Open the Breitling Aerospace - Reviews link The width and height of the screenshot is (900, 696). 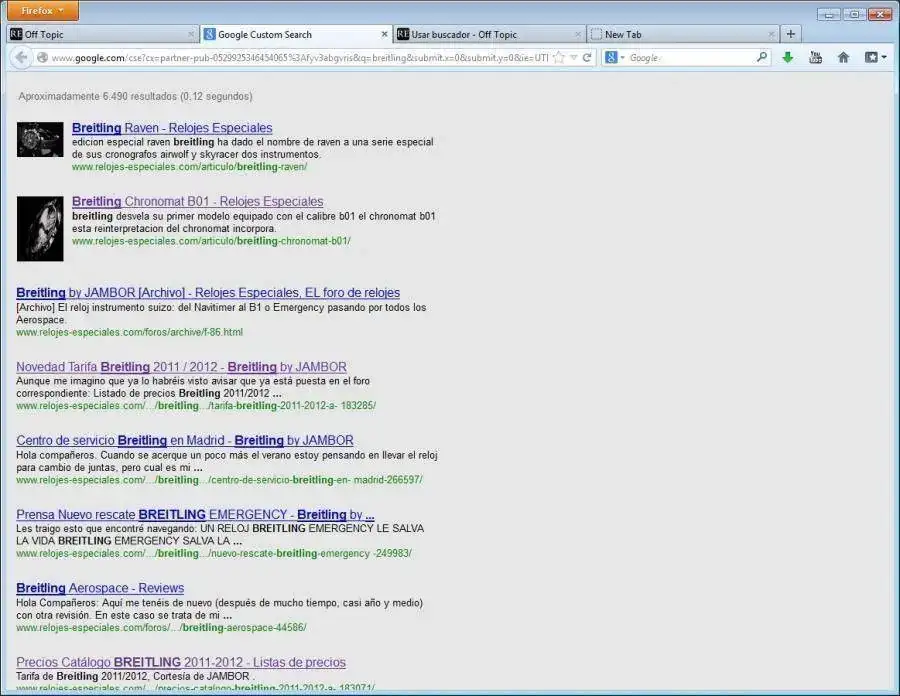(100, 588)
